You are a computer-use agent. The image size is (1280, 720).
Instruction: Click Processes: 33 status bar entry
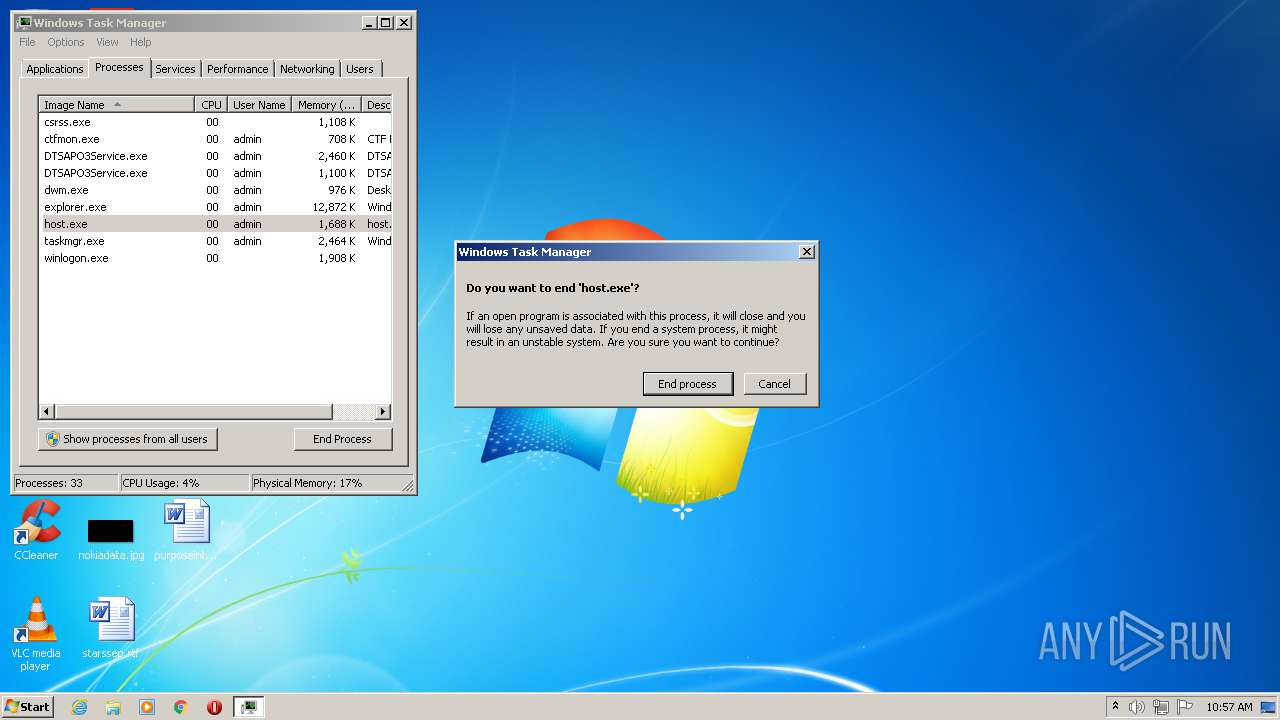[65, 483]
